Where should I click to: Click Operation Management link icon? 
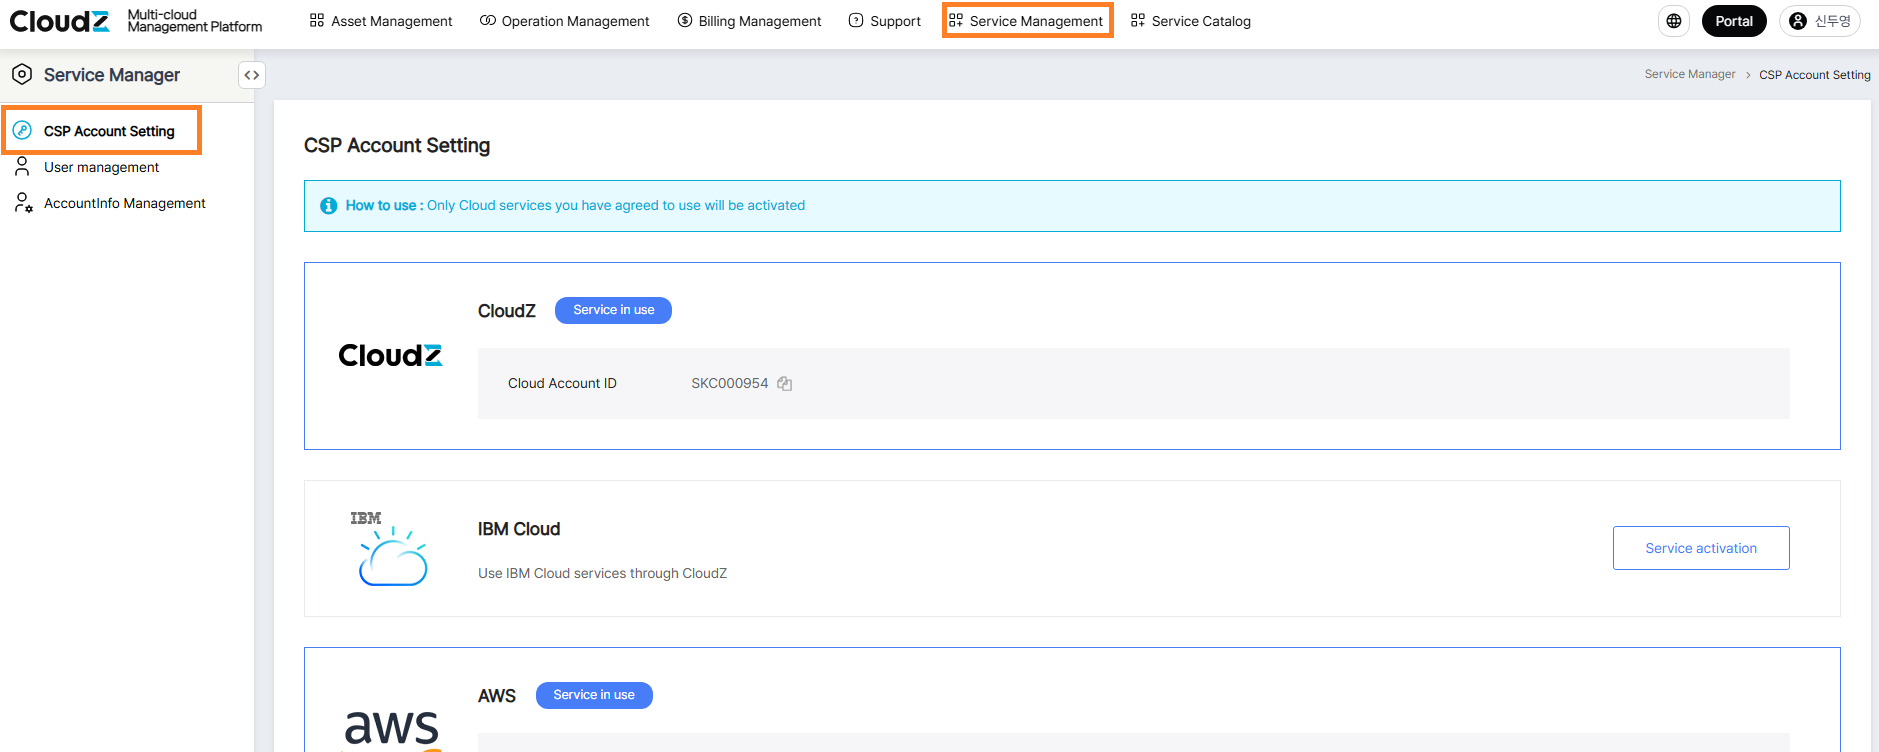(488, 20)
